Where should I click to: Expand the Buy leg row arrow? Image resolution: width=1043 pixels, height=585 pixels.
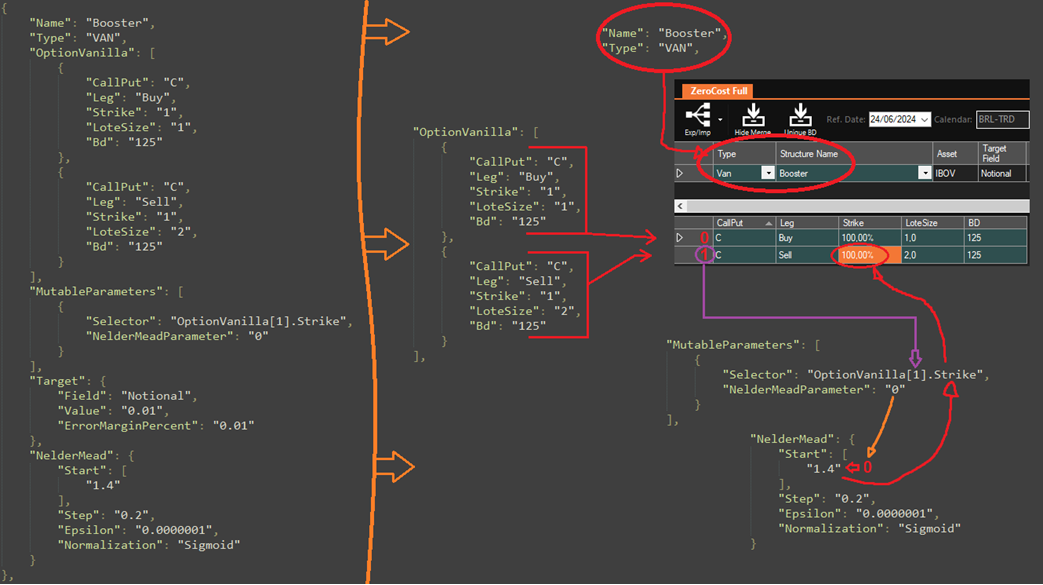coord(681,238)
